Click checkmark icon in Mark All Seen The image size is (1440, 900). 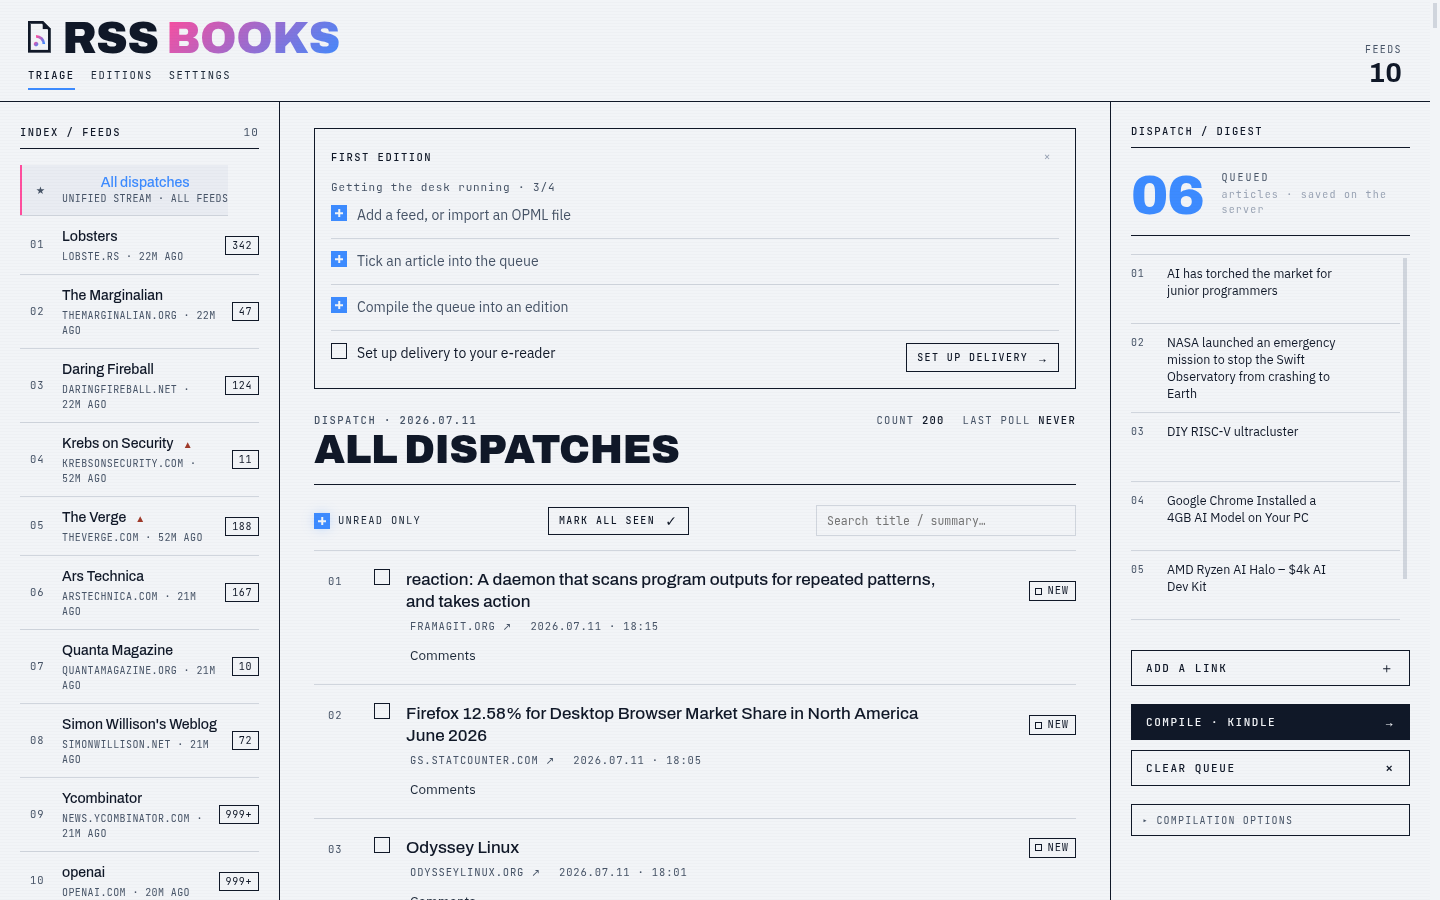671,521
